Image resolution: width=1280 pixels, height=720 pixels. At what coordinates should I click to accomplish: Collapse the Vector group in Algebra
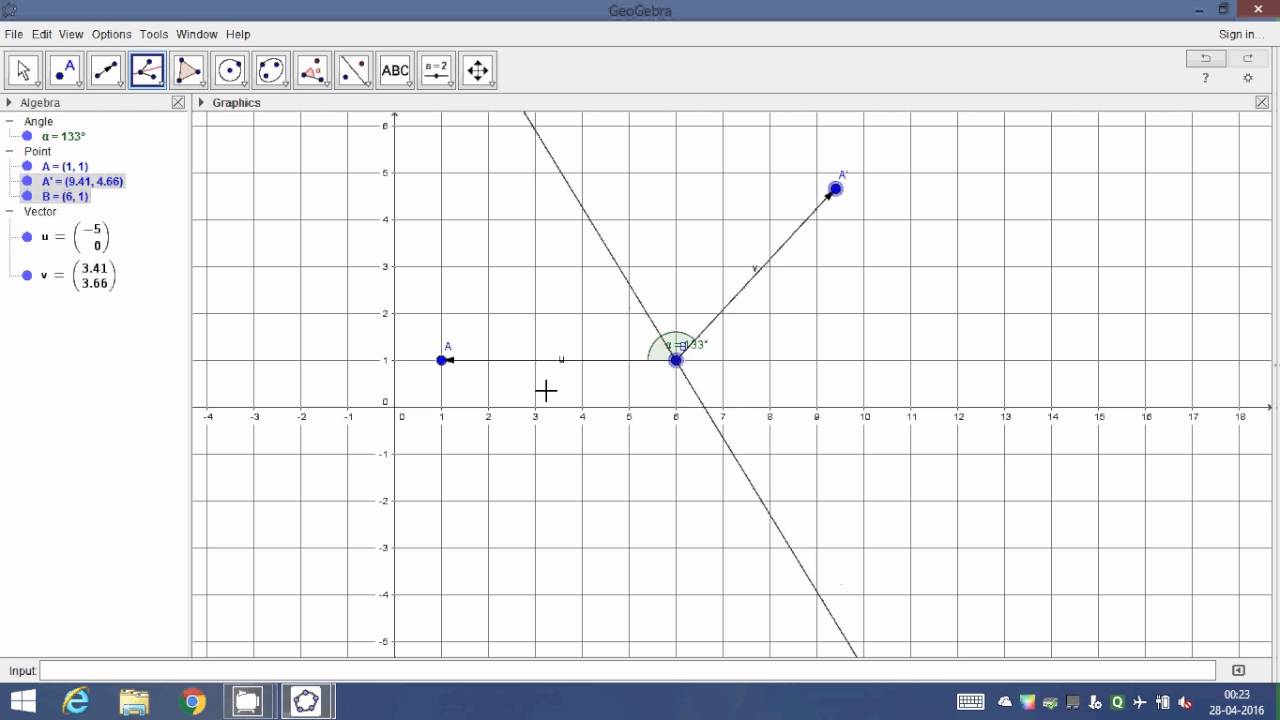click(10, 211)
